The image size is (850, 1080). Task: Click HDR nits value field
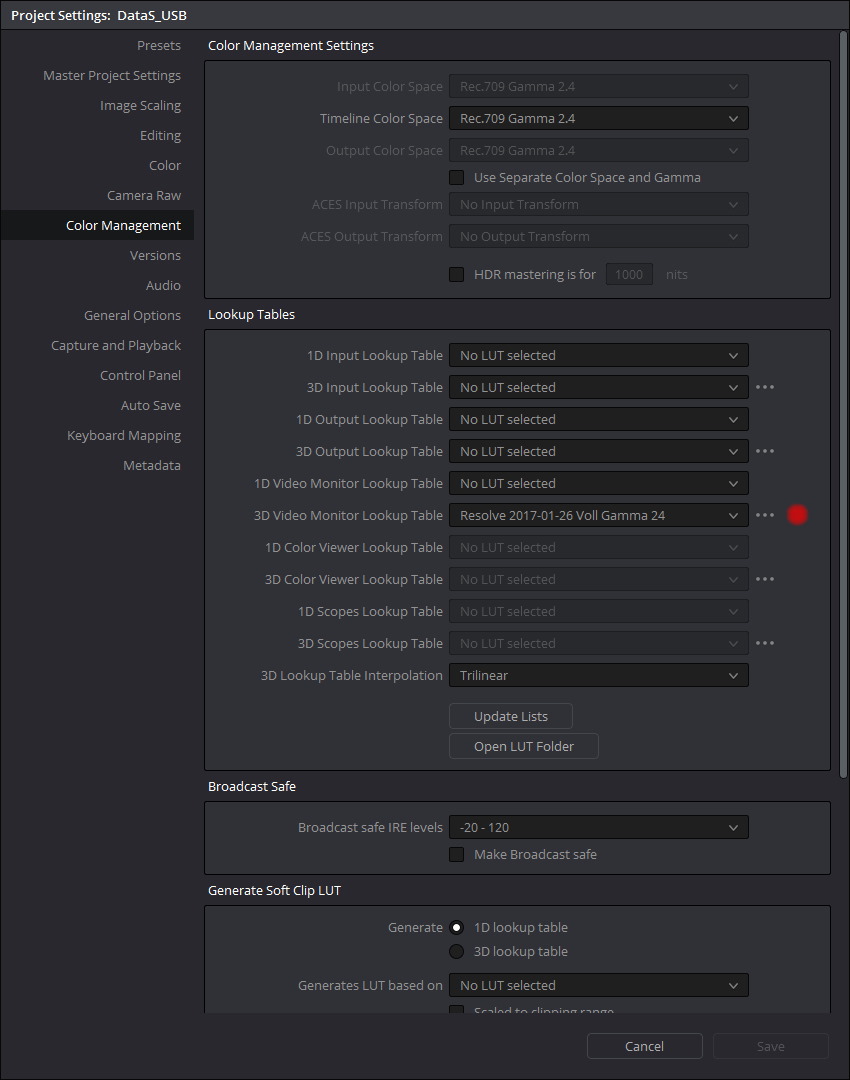[x=629, y=274]
